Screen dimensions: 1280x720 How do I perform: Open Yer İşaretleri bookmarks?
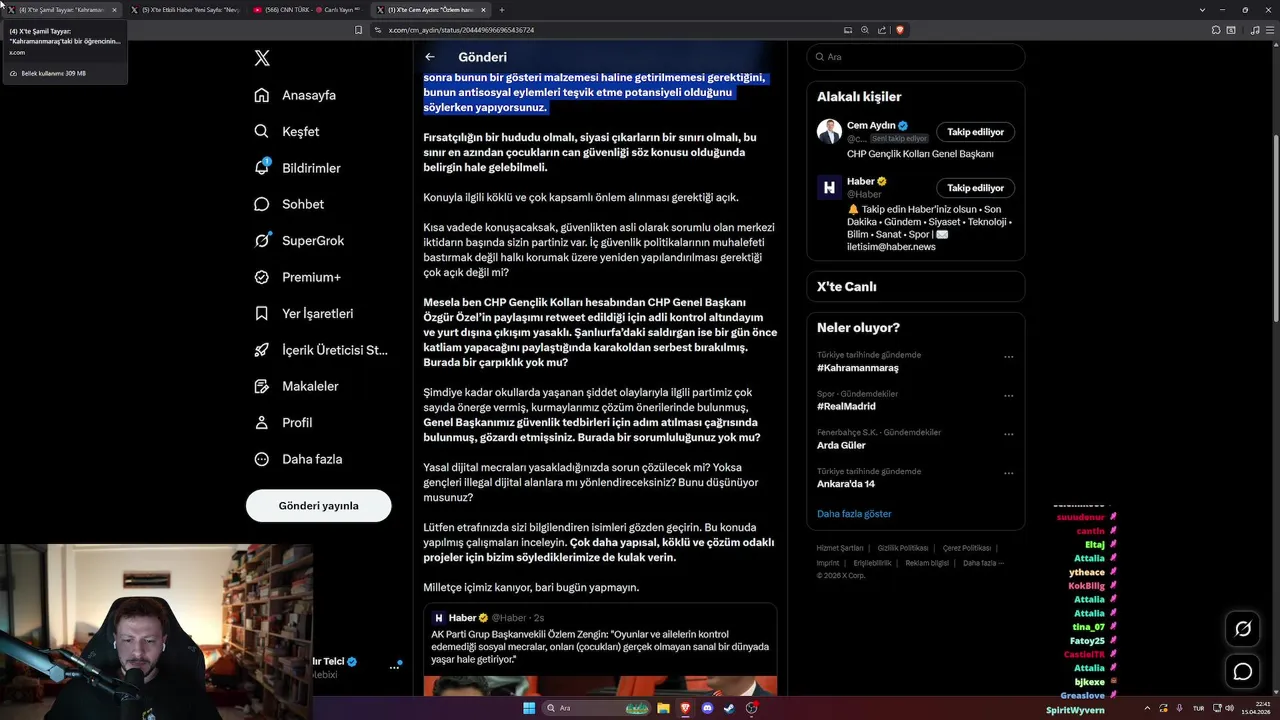pyautogui.click(x=303, y=313)
